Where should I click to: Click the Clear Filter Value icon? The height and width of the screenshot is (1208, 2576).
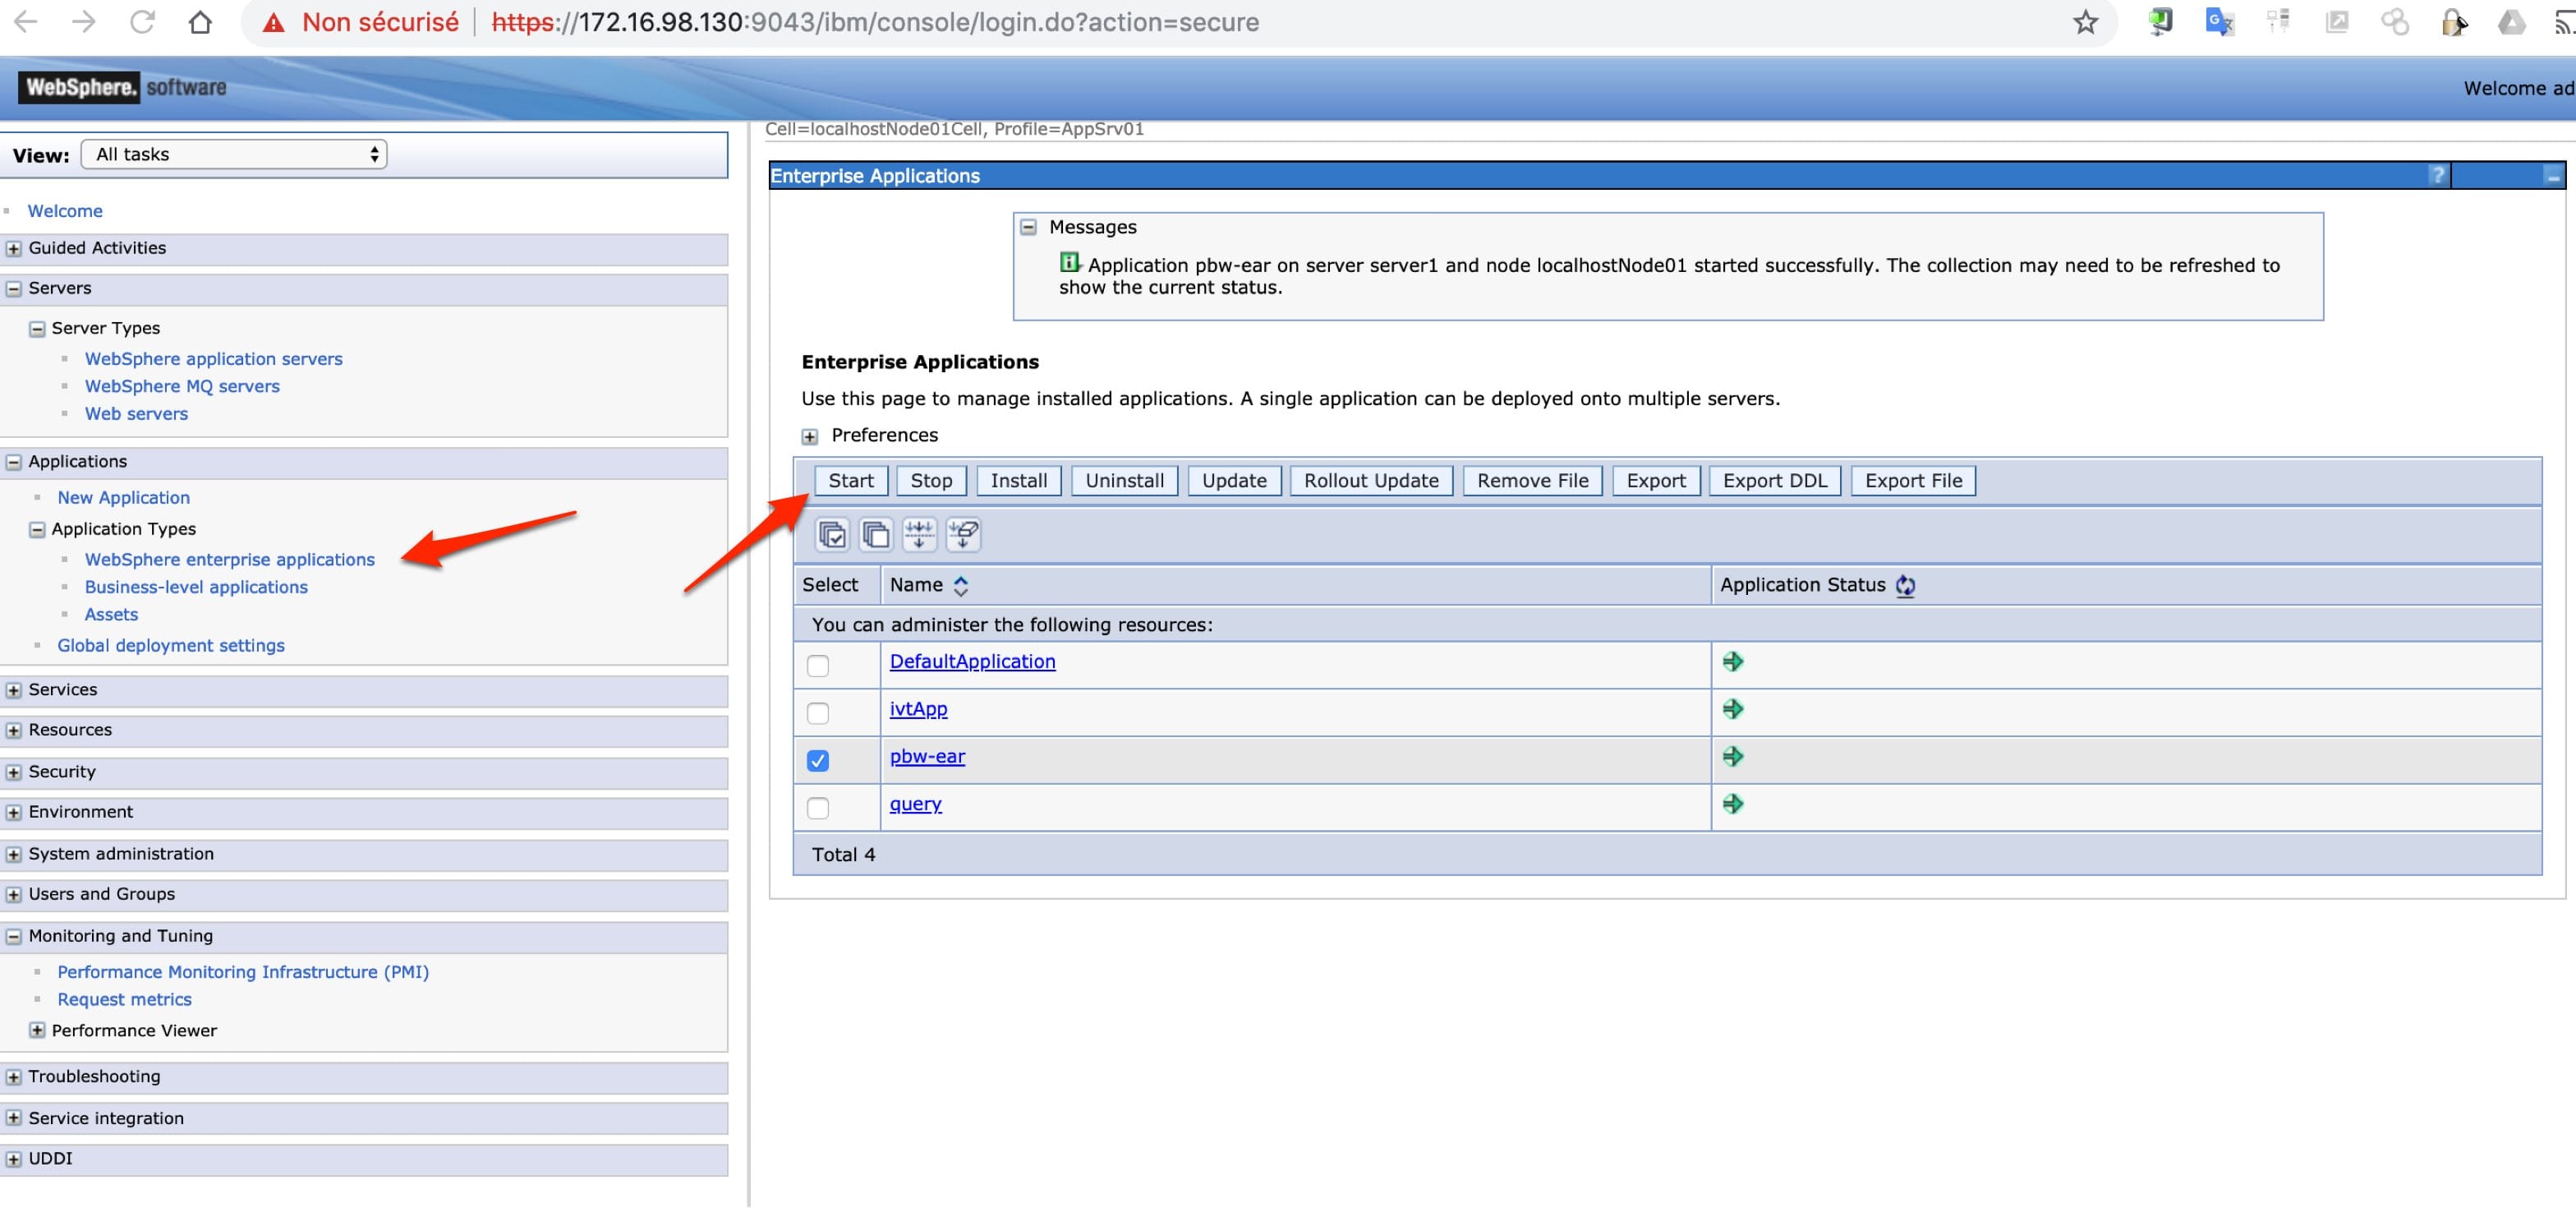point(963,534)
